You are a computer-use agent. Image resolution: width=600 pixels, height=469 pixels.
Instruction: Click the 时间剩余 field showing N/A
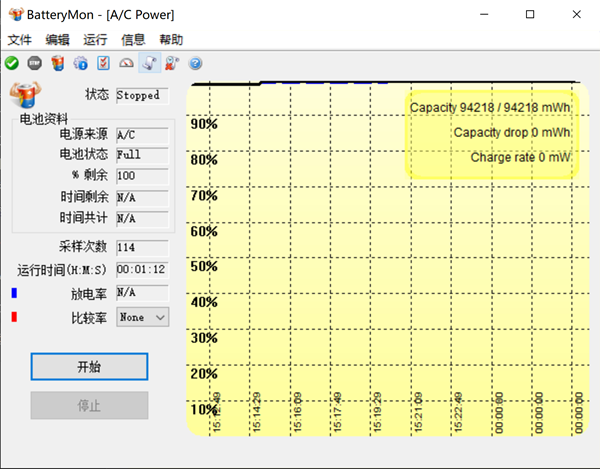click(x=142, y=198)
